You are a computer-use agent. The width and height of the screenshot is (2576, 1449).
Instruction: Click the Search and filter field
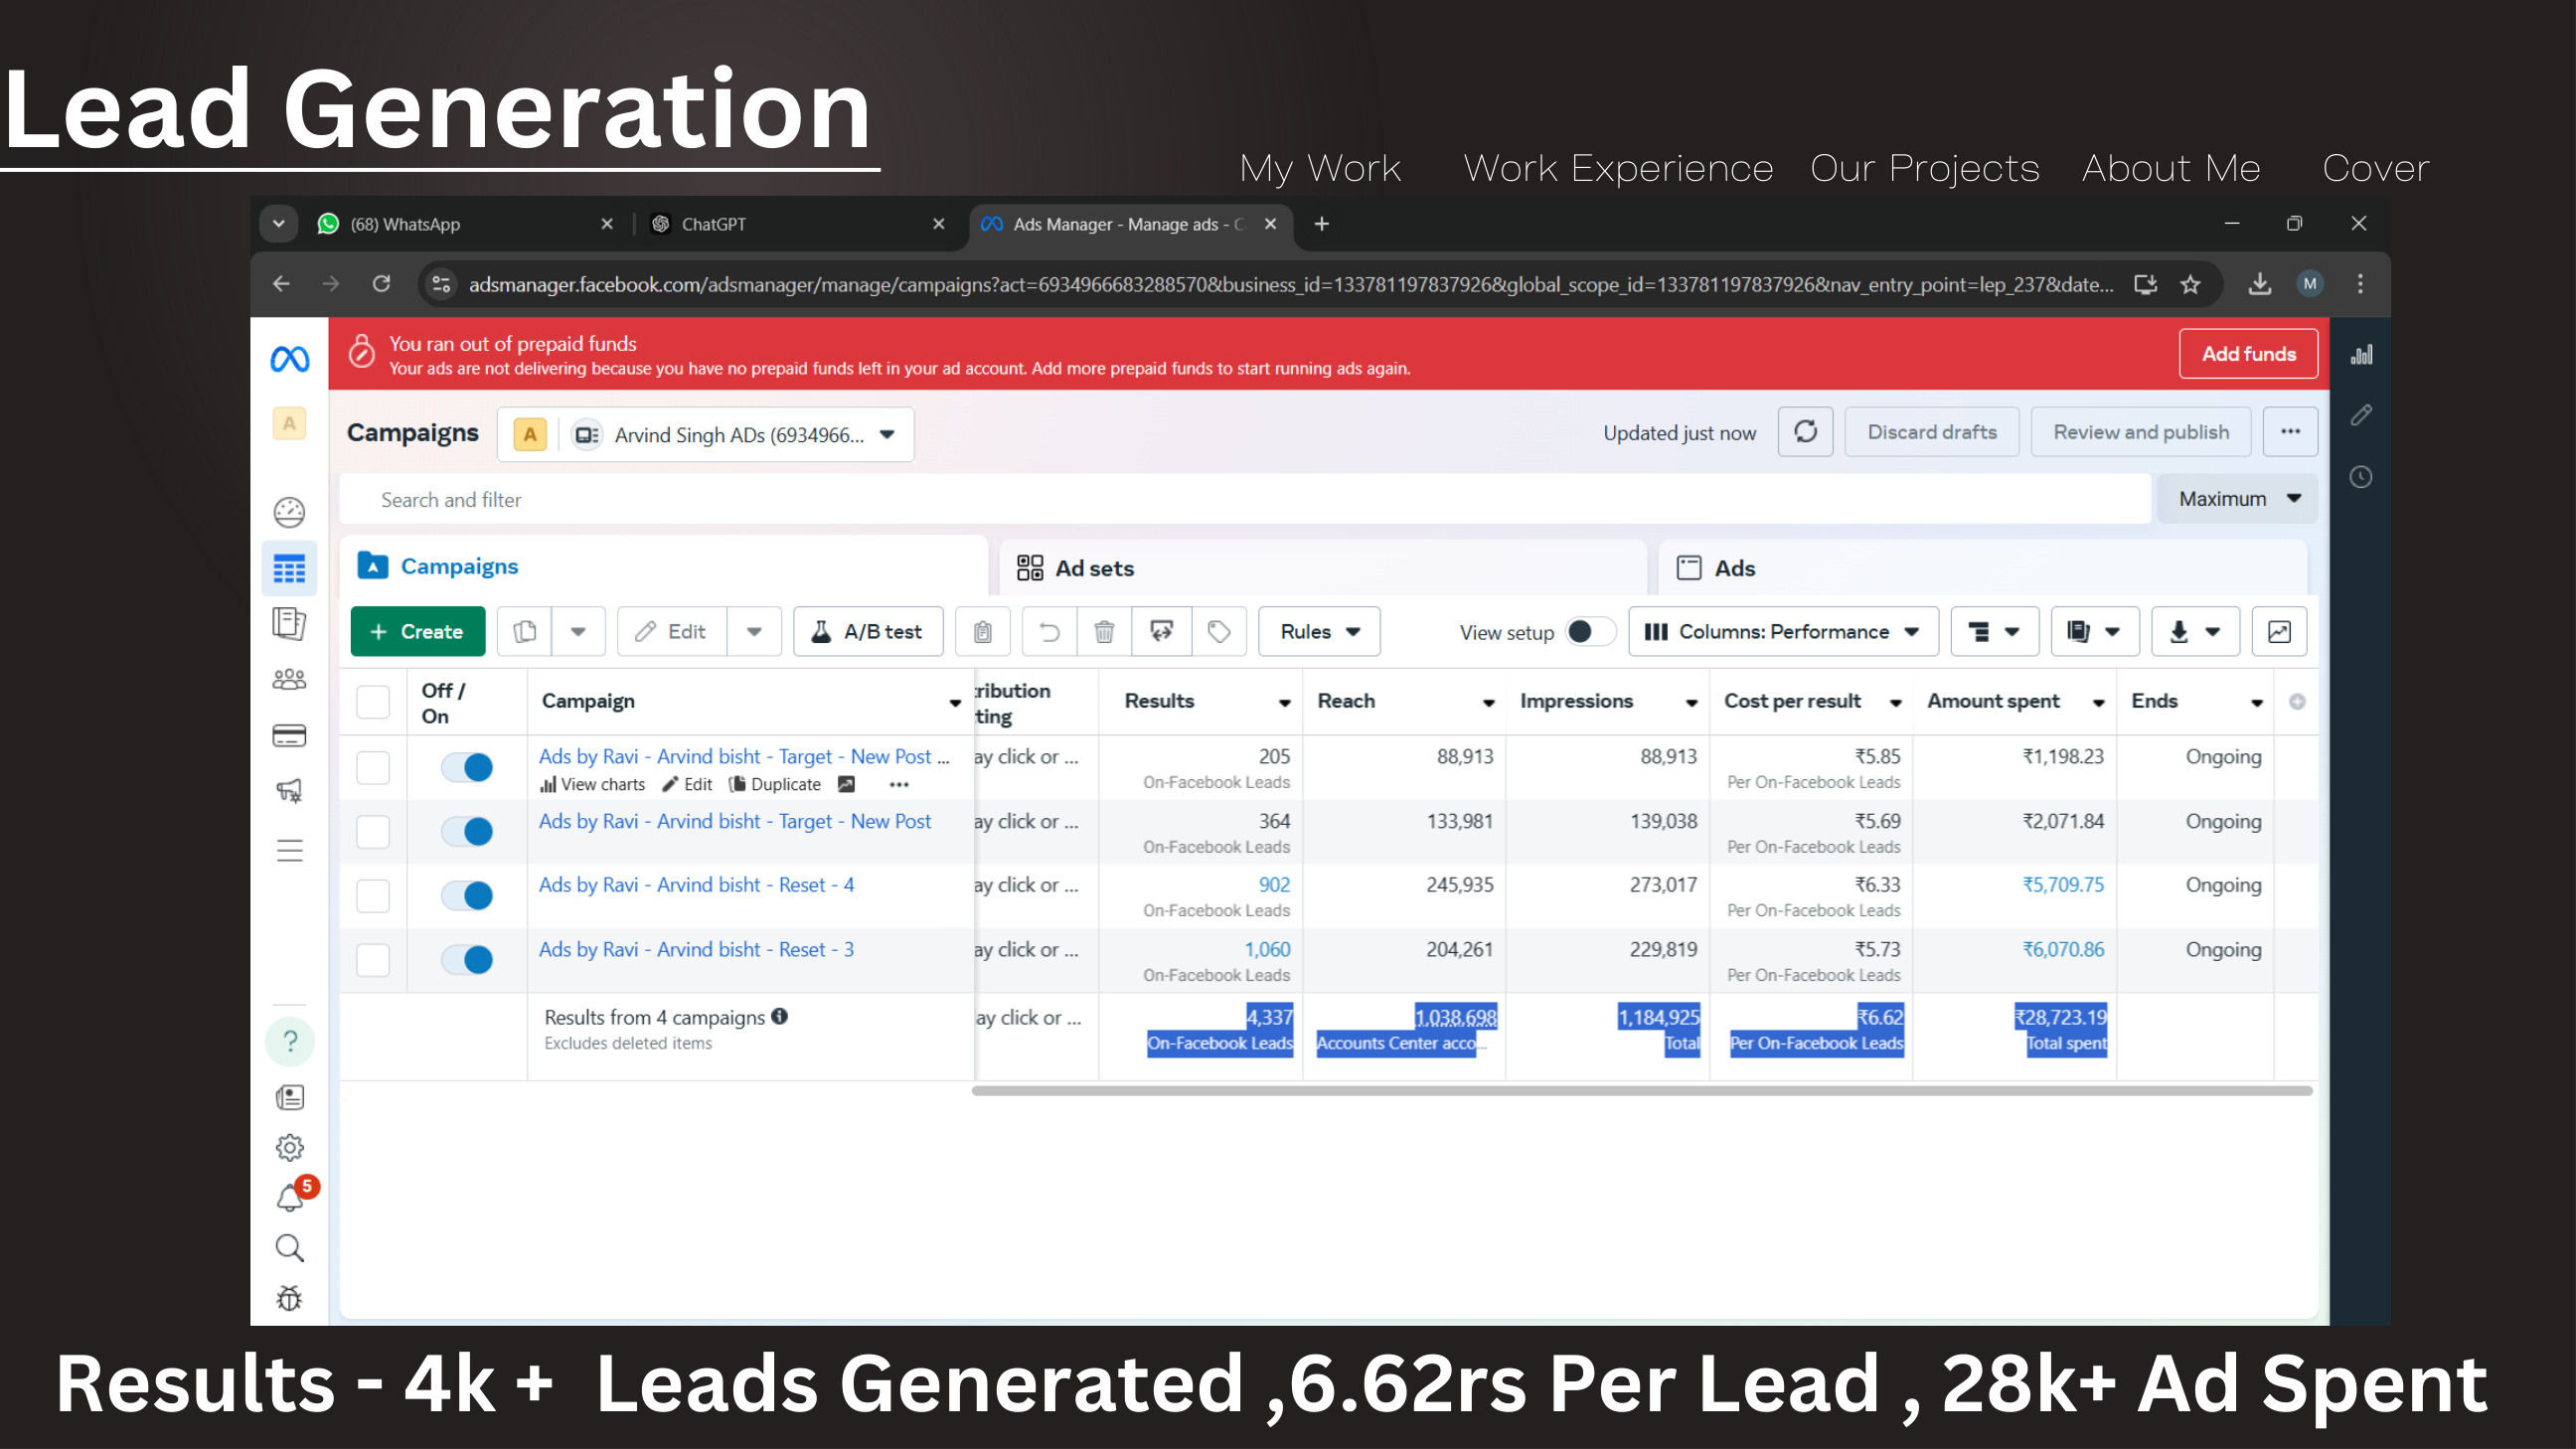coord(1245,499)
